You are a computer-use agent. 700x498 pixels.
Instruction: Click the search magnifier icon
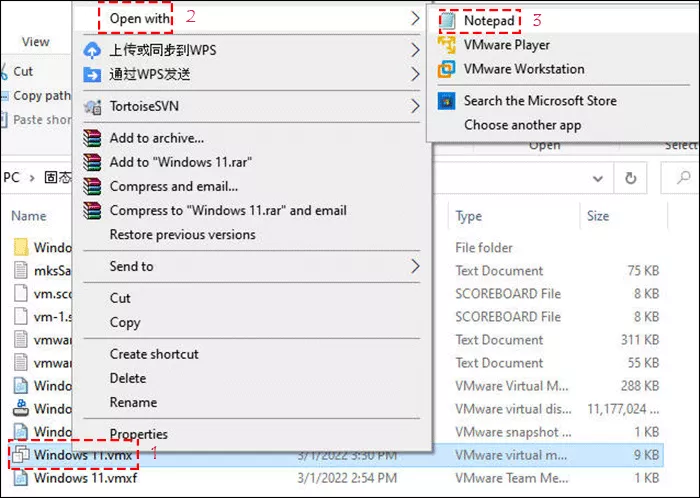click(x=683, y=178)
